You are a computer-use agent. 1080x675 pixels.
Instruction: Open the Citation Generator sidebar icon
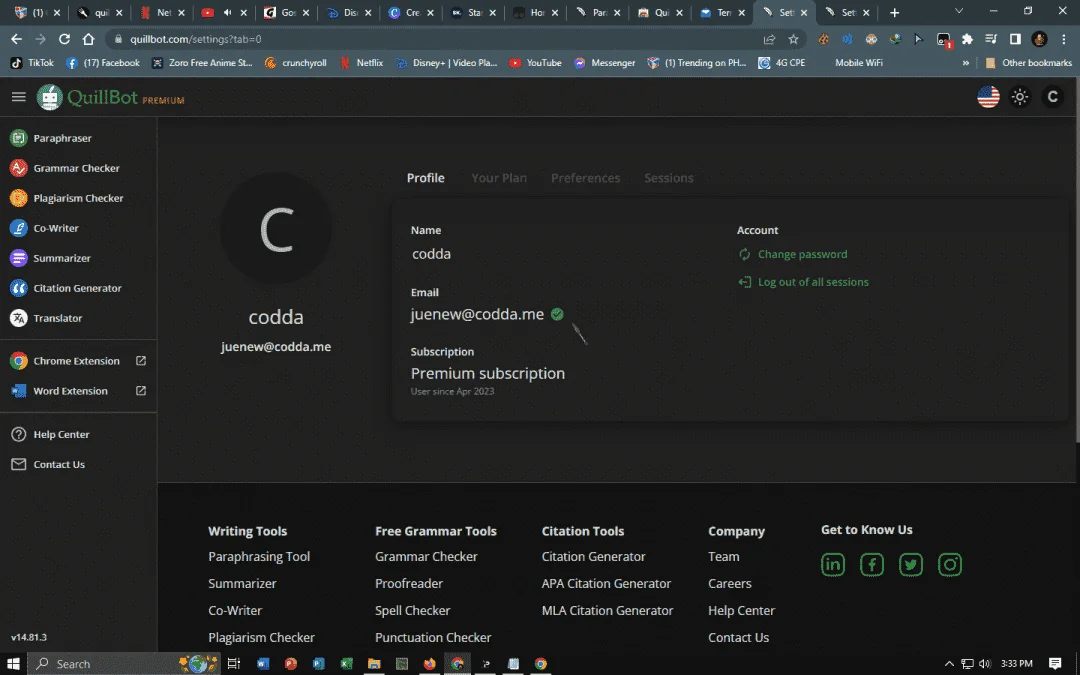(x=19, y=288)
